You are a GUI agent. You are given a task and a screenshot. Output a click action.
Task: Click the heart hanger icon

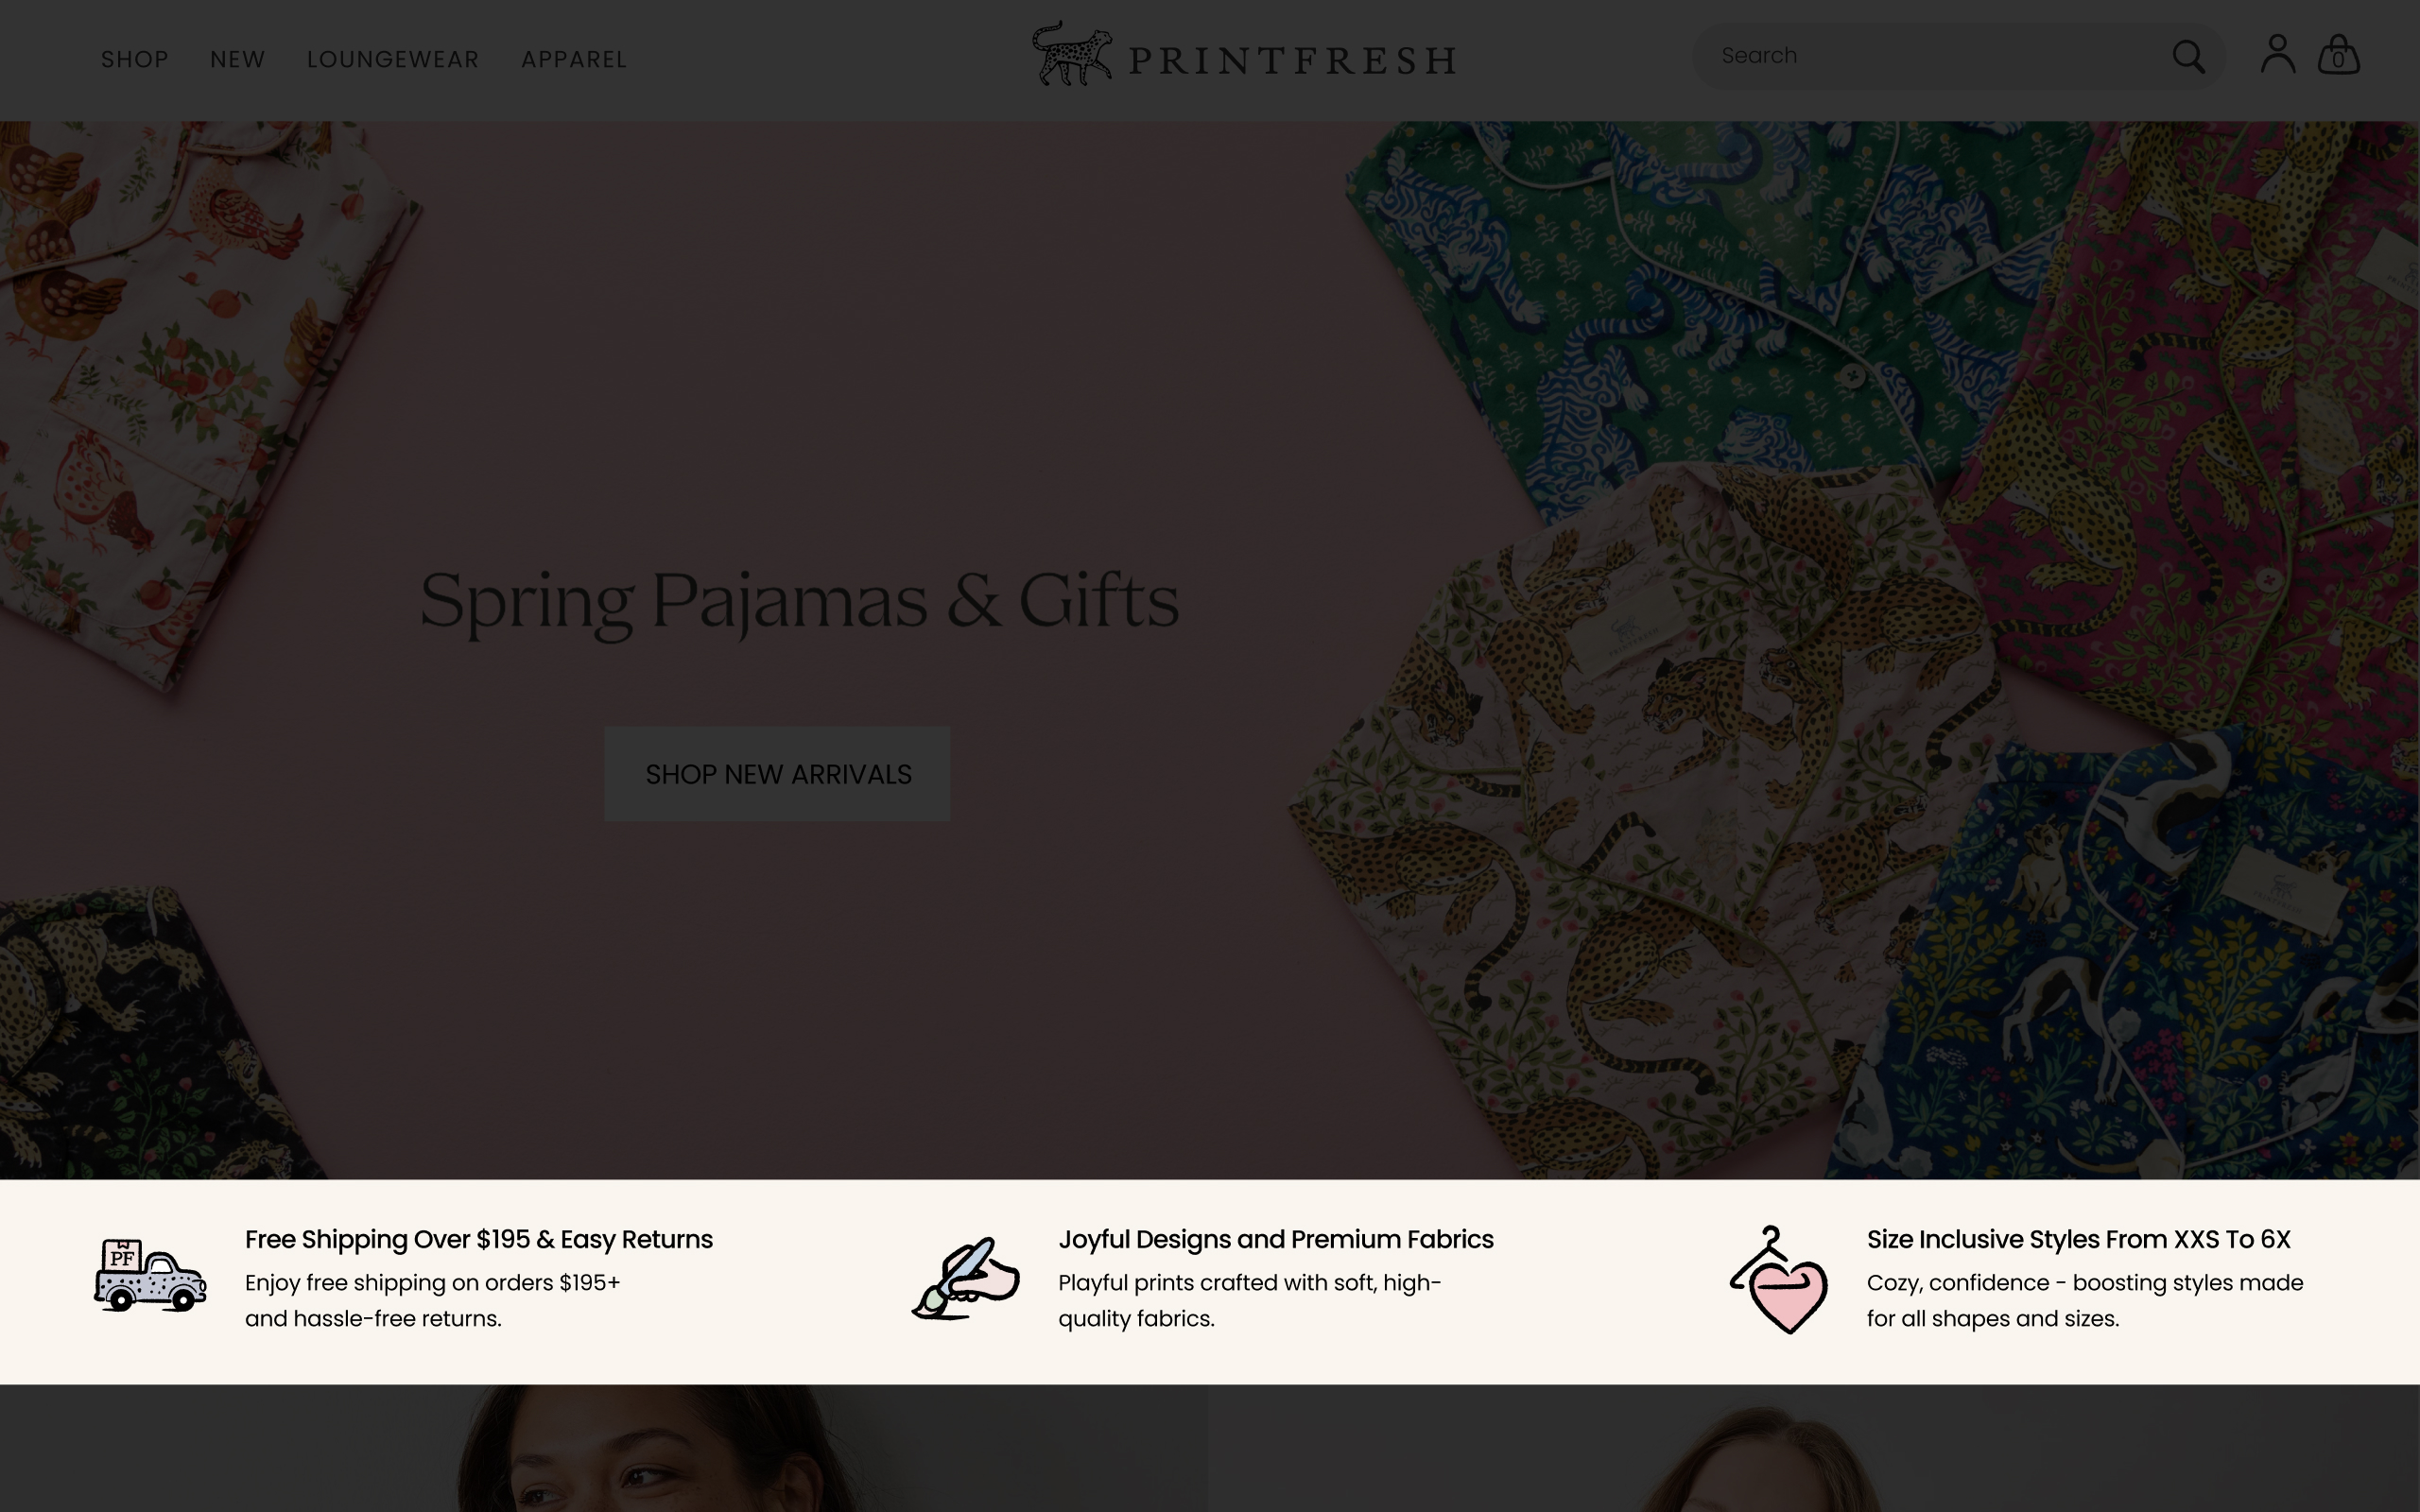coord(1779,1280)
